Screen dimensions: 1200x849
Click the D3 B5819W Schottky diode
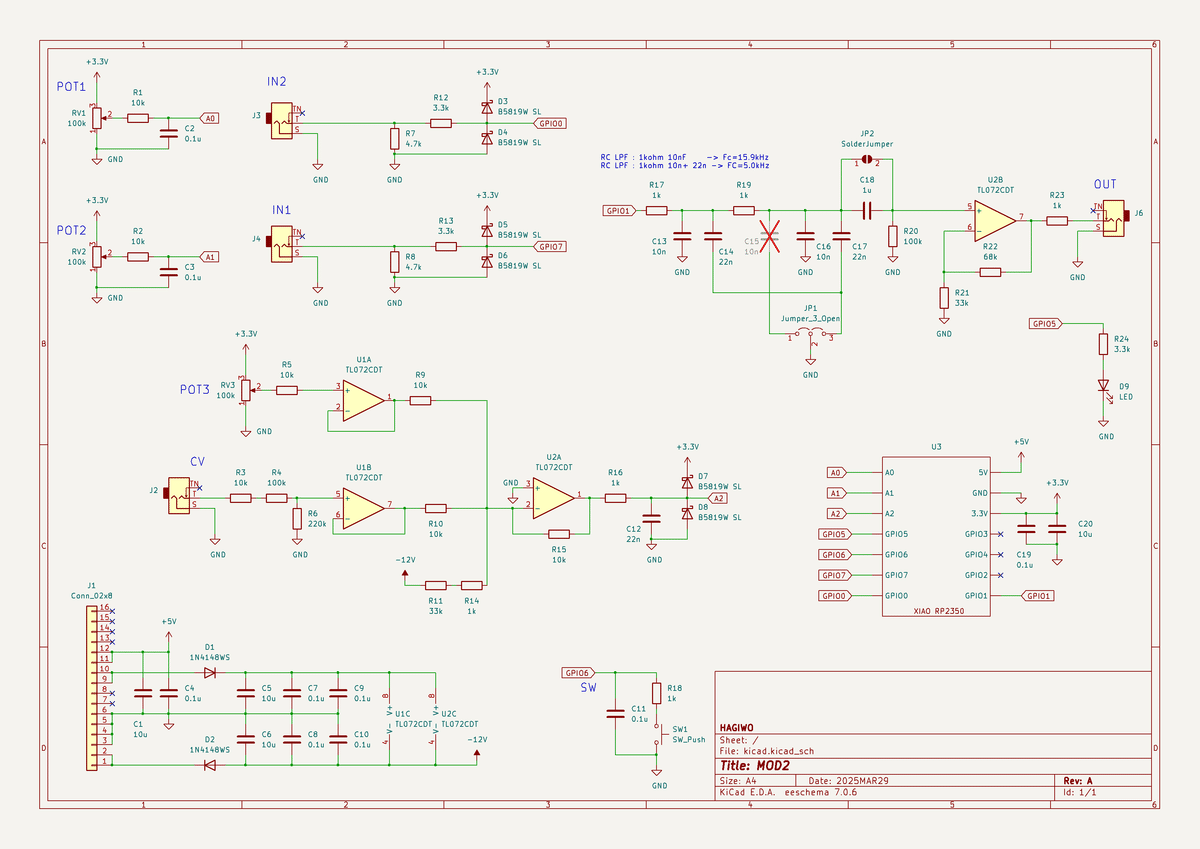(487, 106)
